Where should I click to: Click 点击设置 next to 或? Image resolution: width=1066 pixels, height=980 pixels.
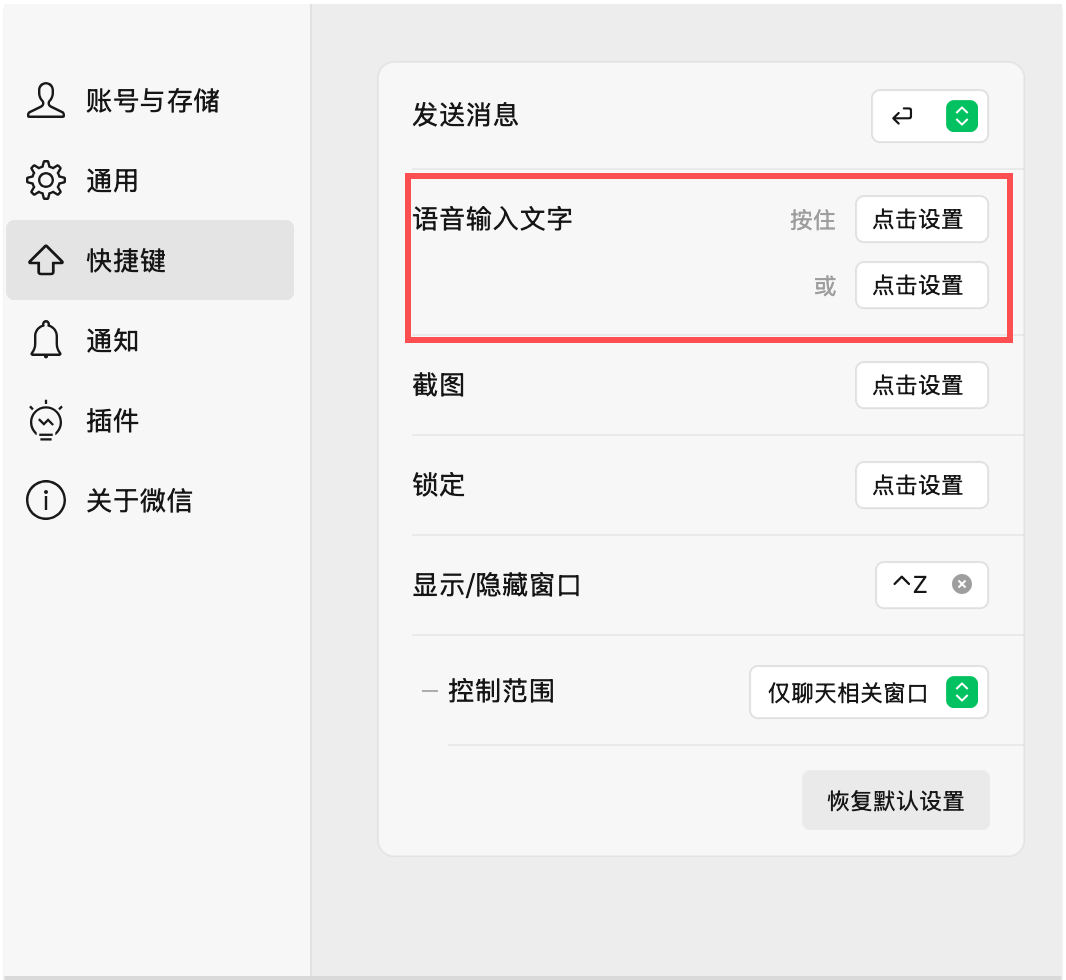click(921, 286)
